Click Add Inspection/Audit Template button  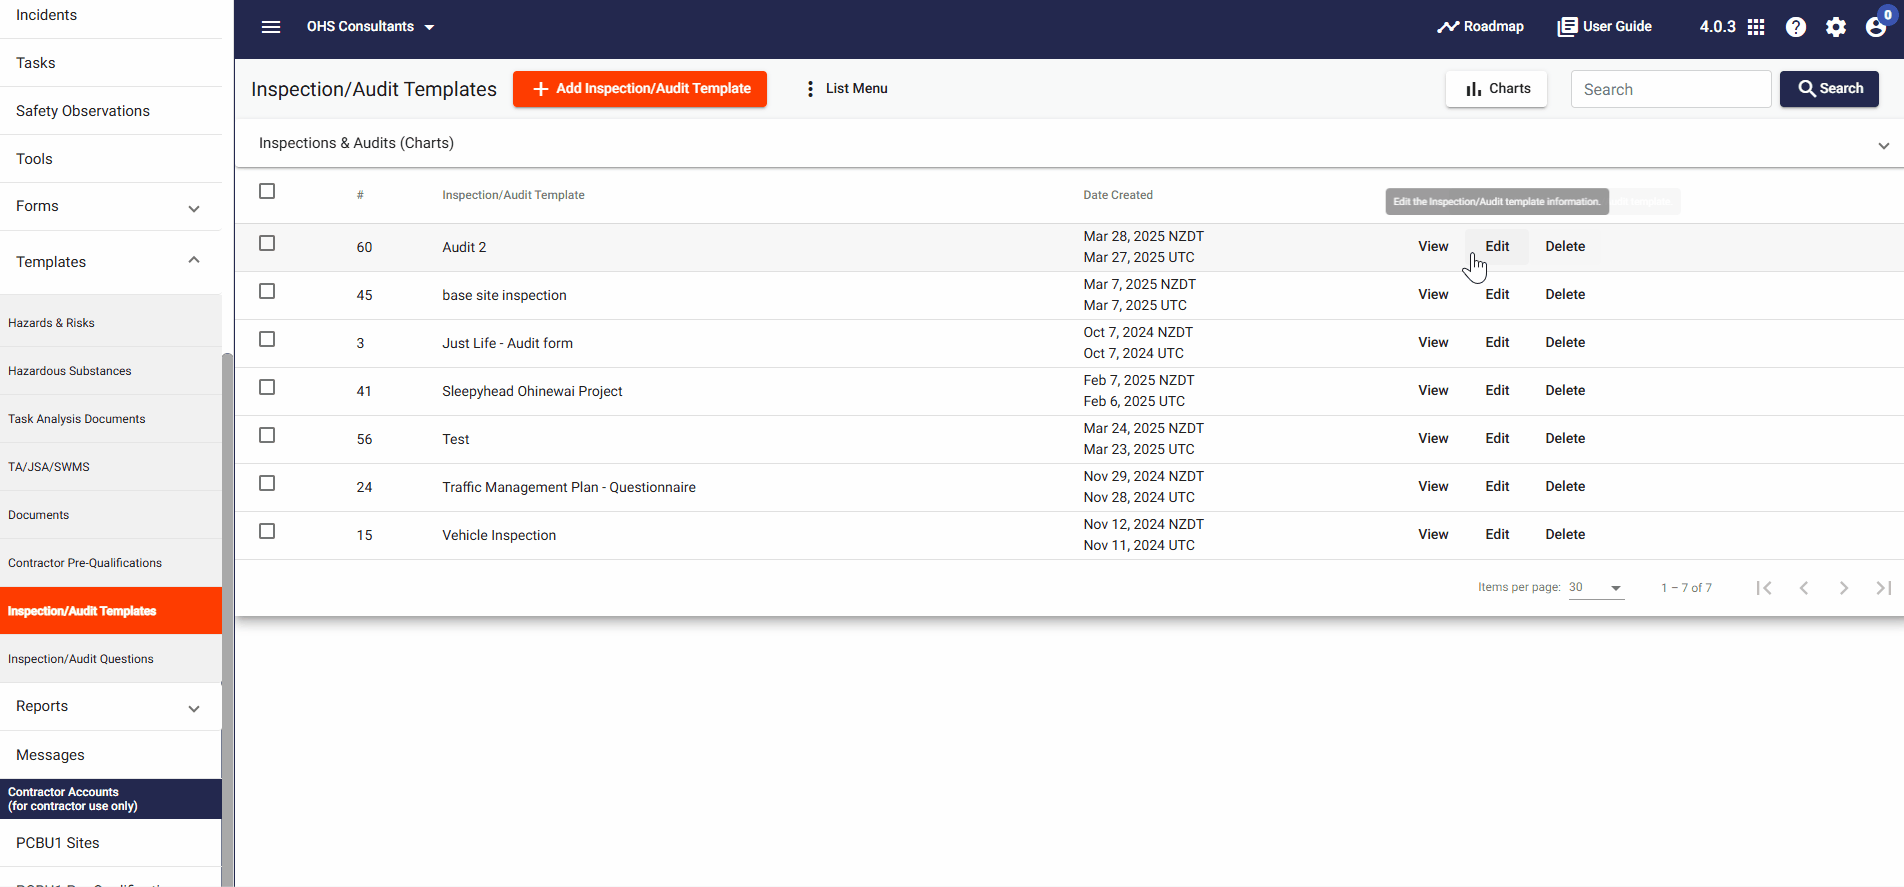click(x=640, y=89)
